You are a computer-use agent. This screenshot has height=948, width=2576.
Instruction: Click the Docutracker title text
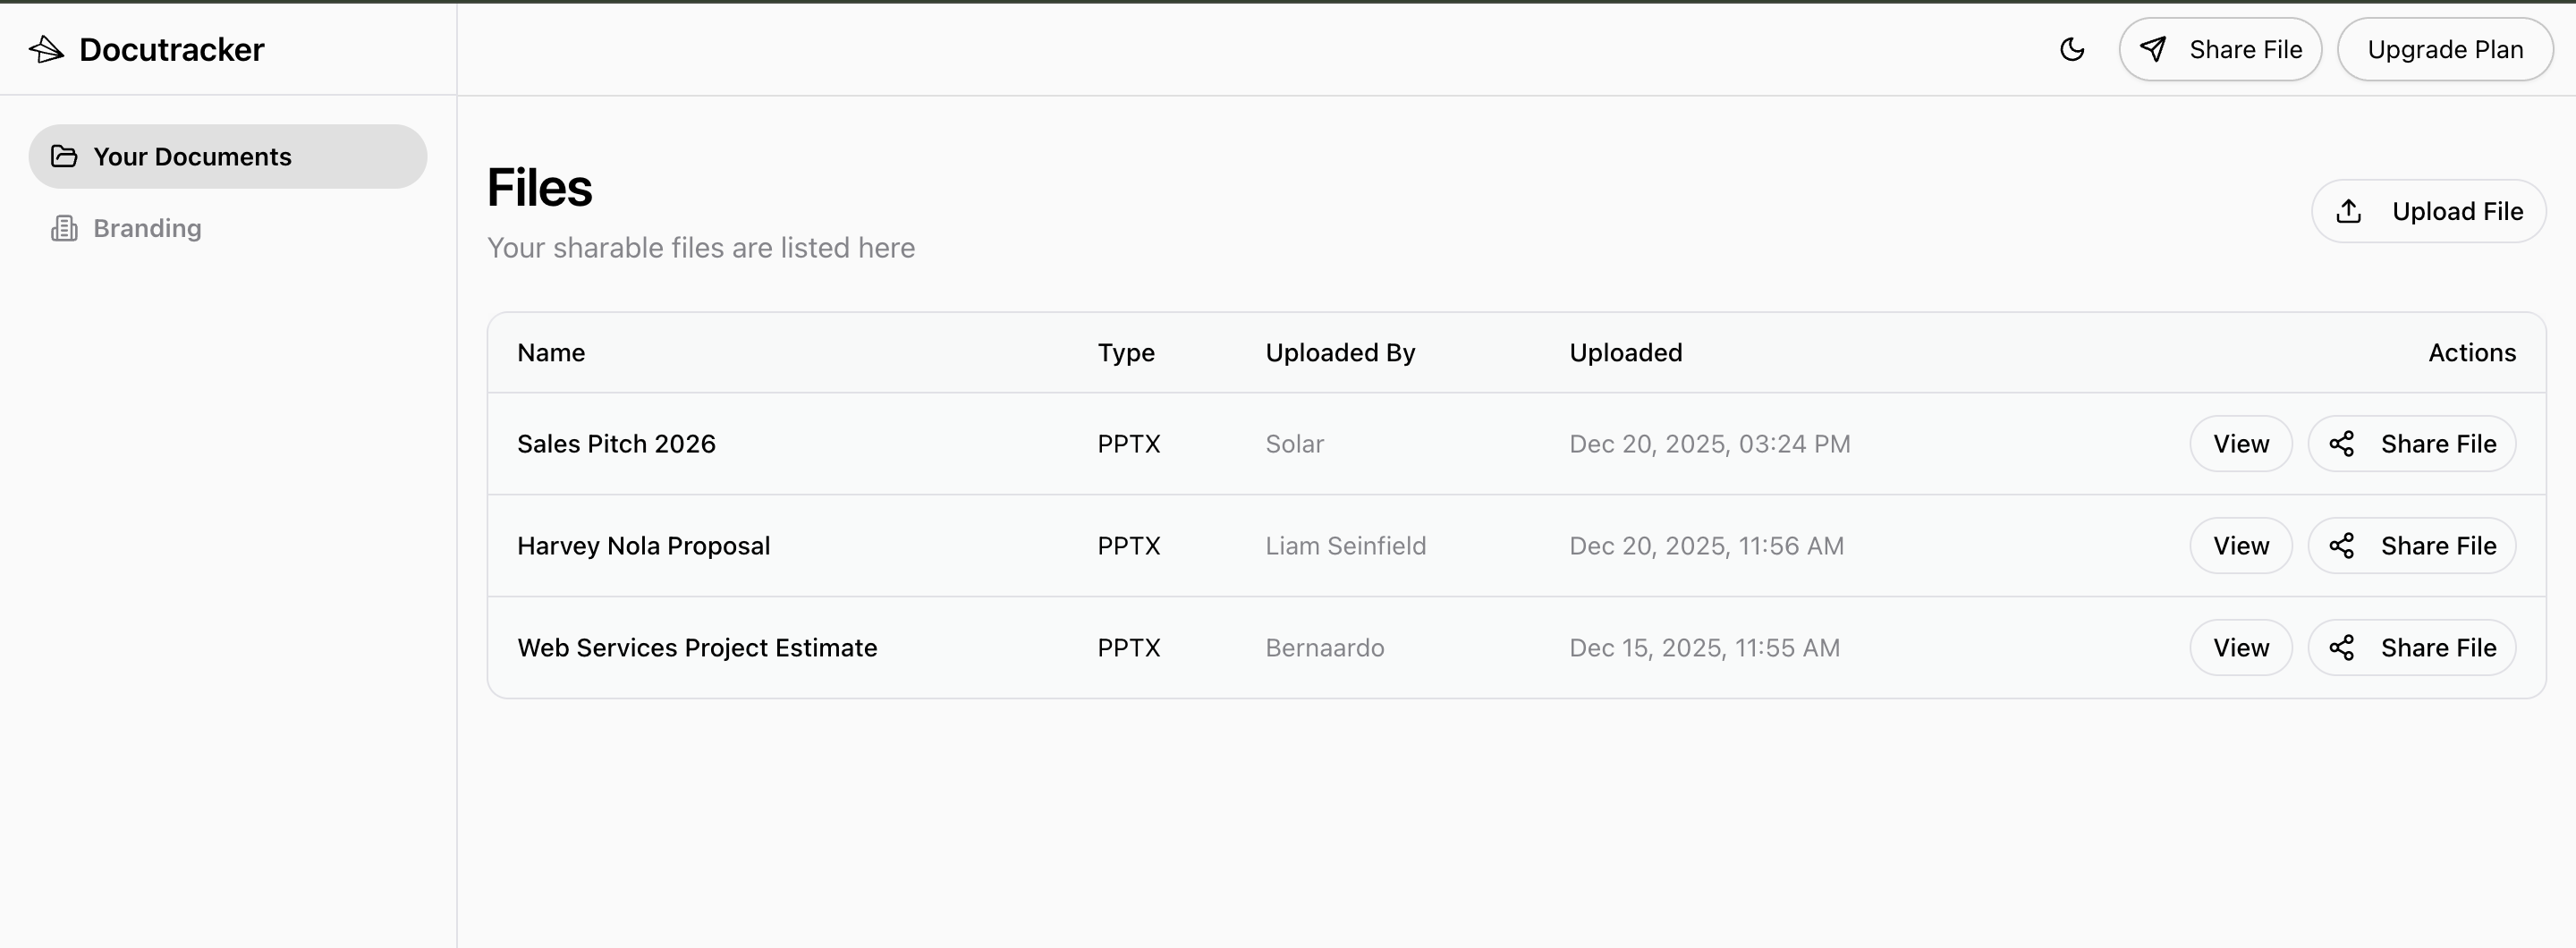172,49
